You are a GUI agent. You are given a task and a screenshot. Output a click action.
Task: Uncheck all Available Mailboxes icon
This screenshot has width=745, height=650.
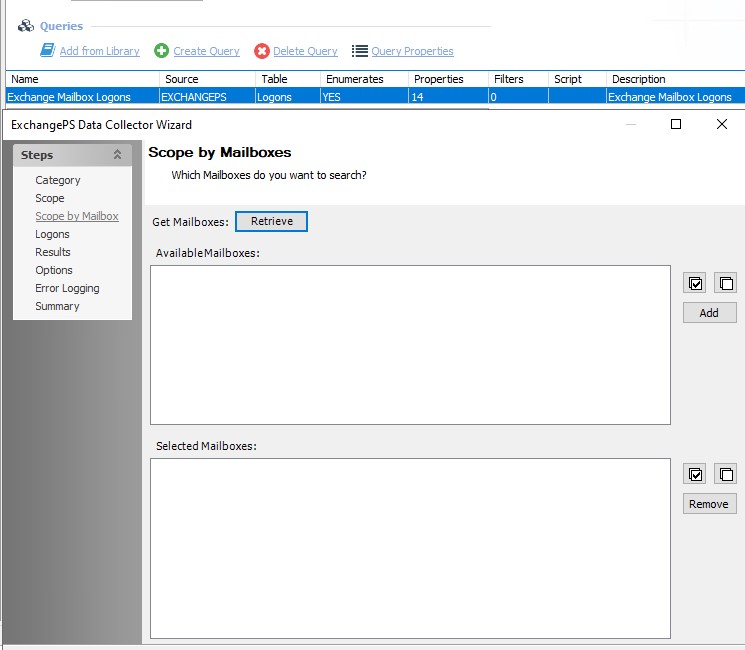(725, 283)
